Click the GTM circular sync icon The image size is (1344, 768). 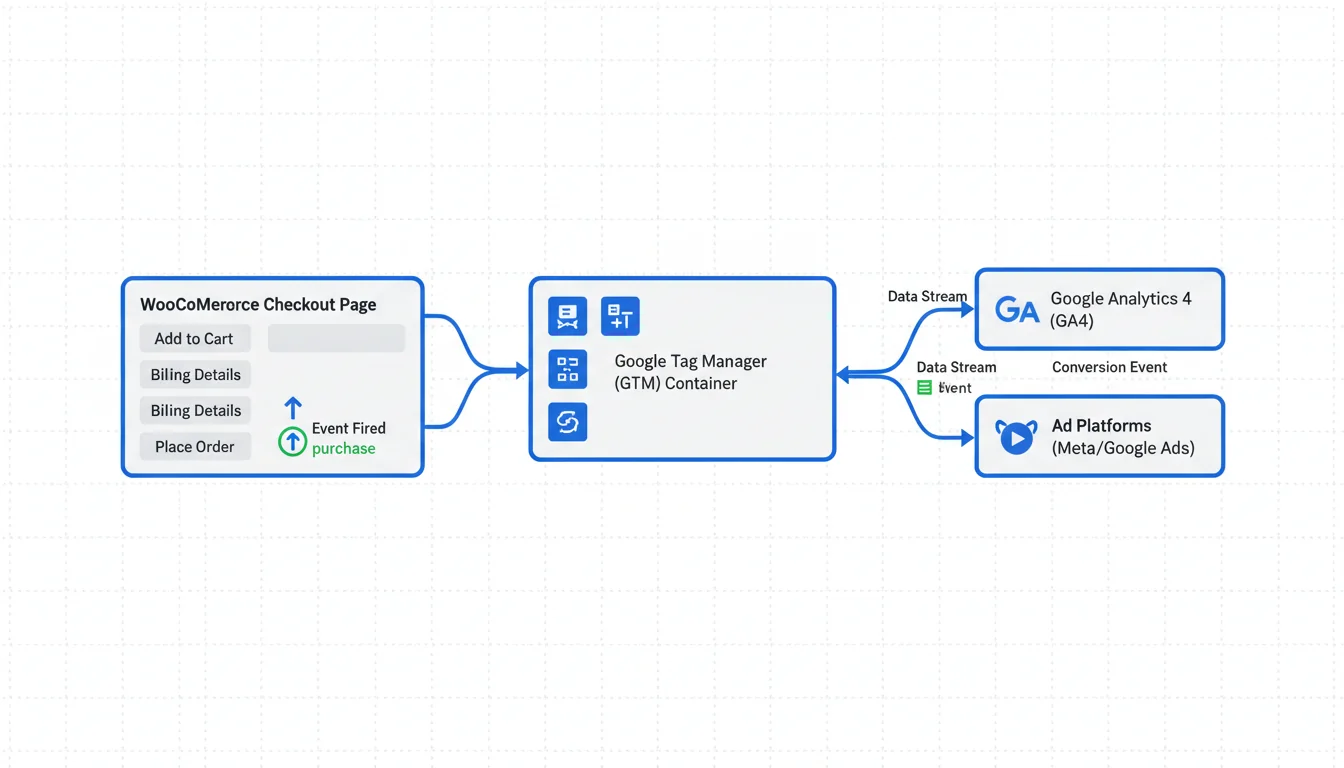(568, 422)
